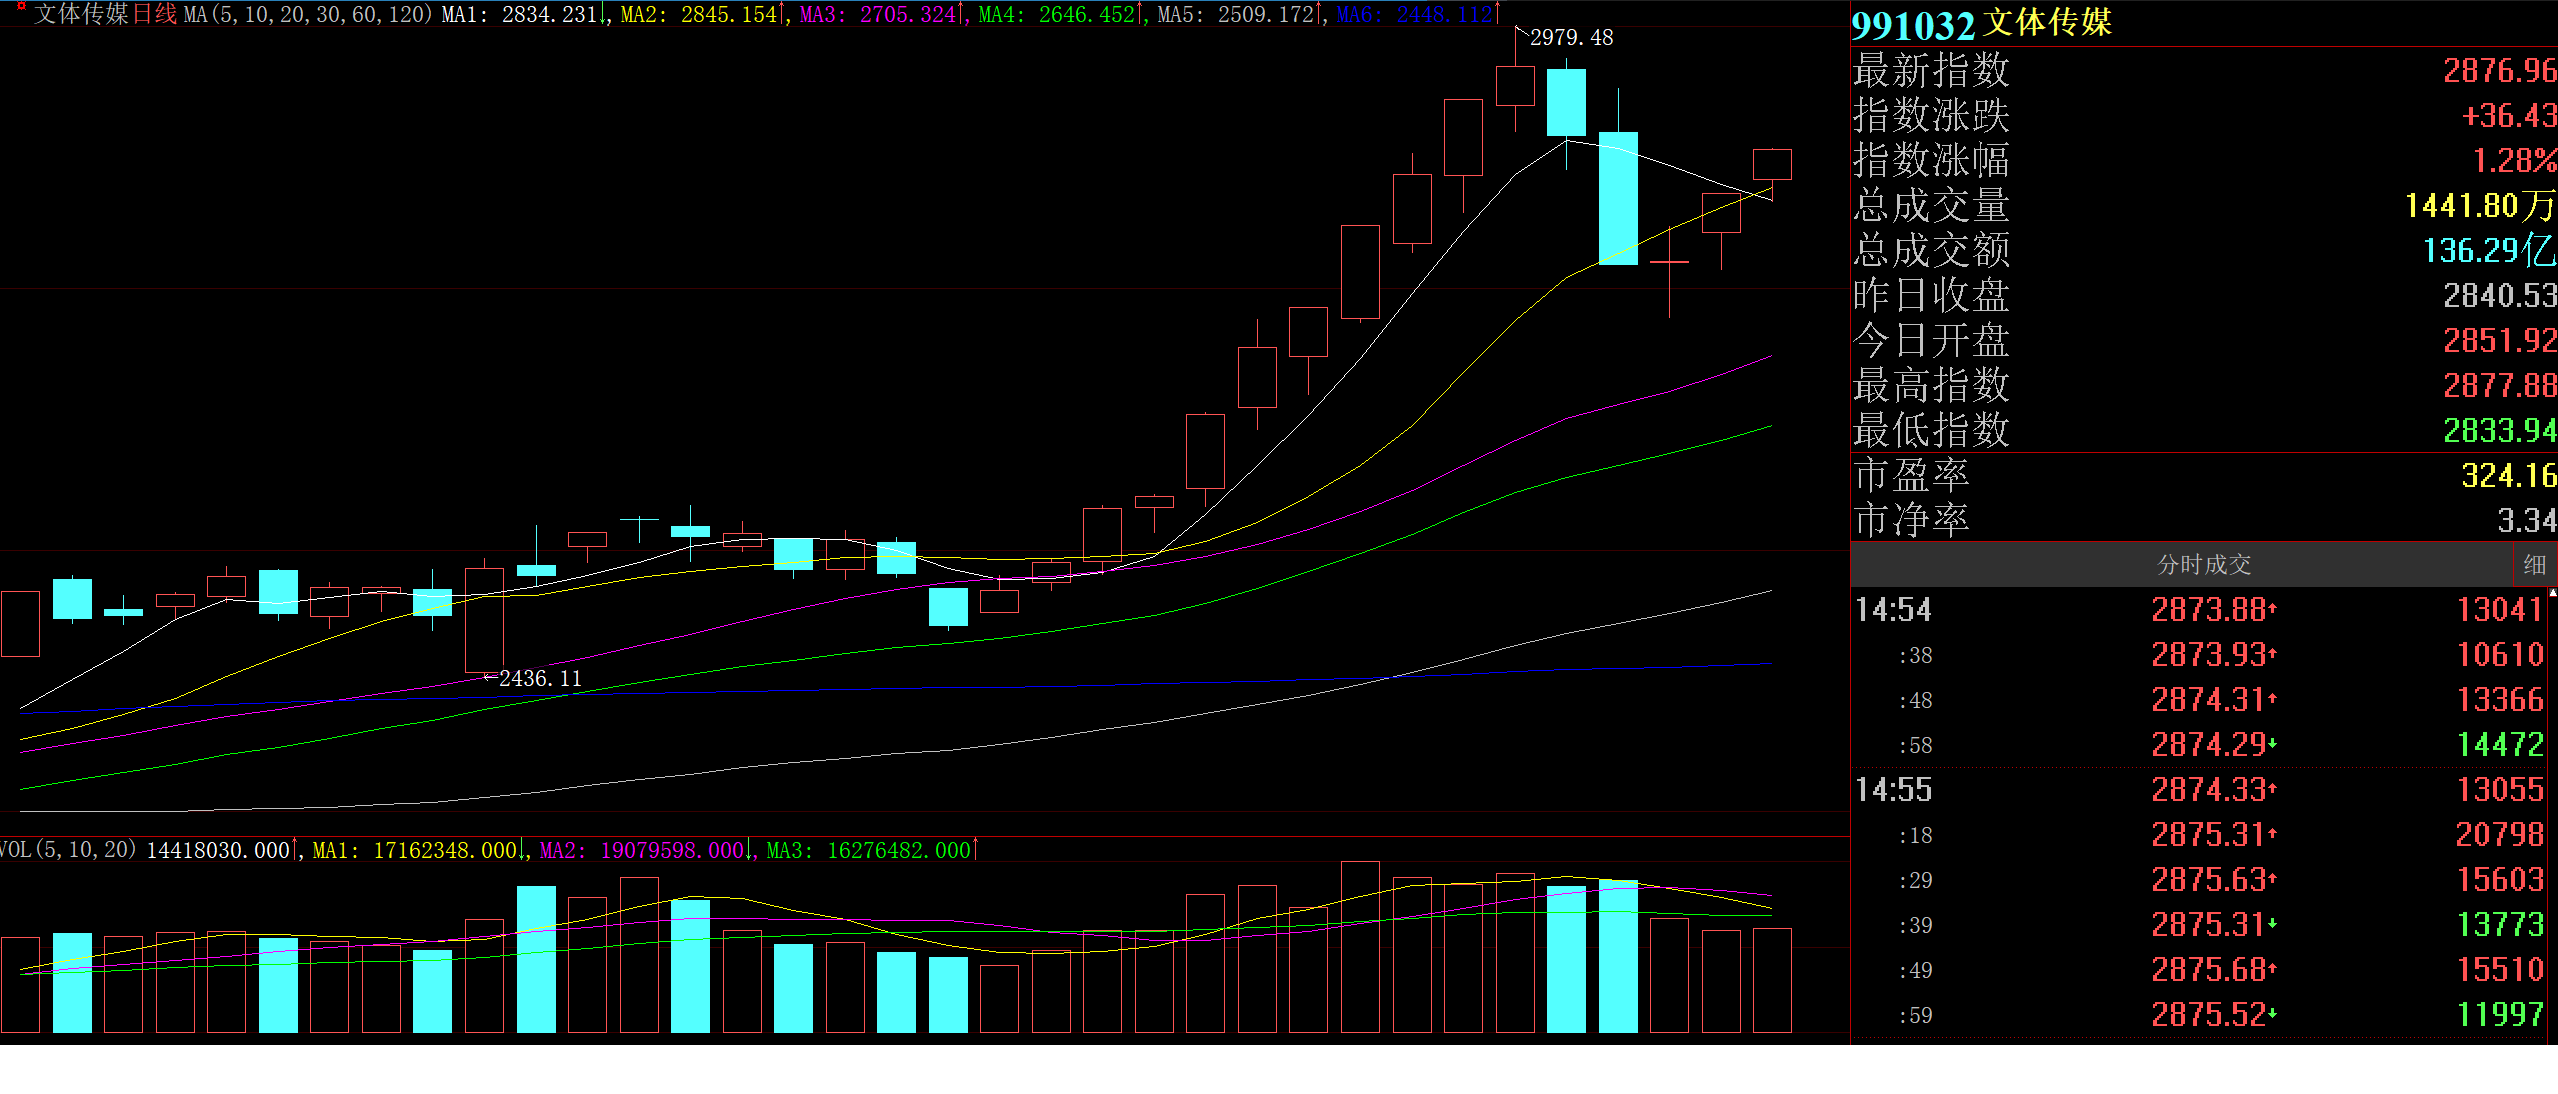Image resolution: width=2558 pixels, height=1094 pixels.
Task: Click the VOL(5,10,20) indicator label
Action: point(68,850)
